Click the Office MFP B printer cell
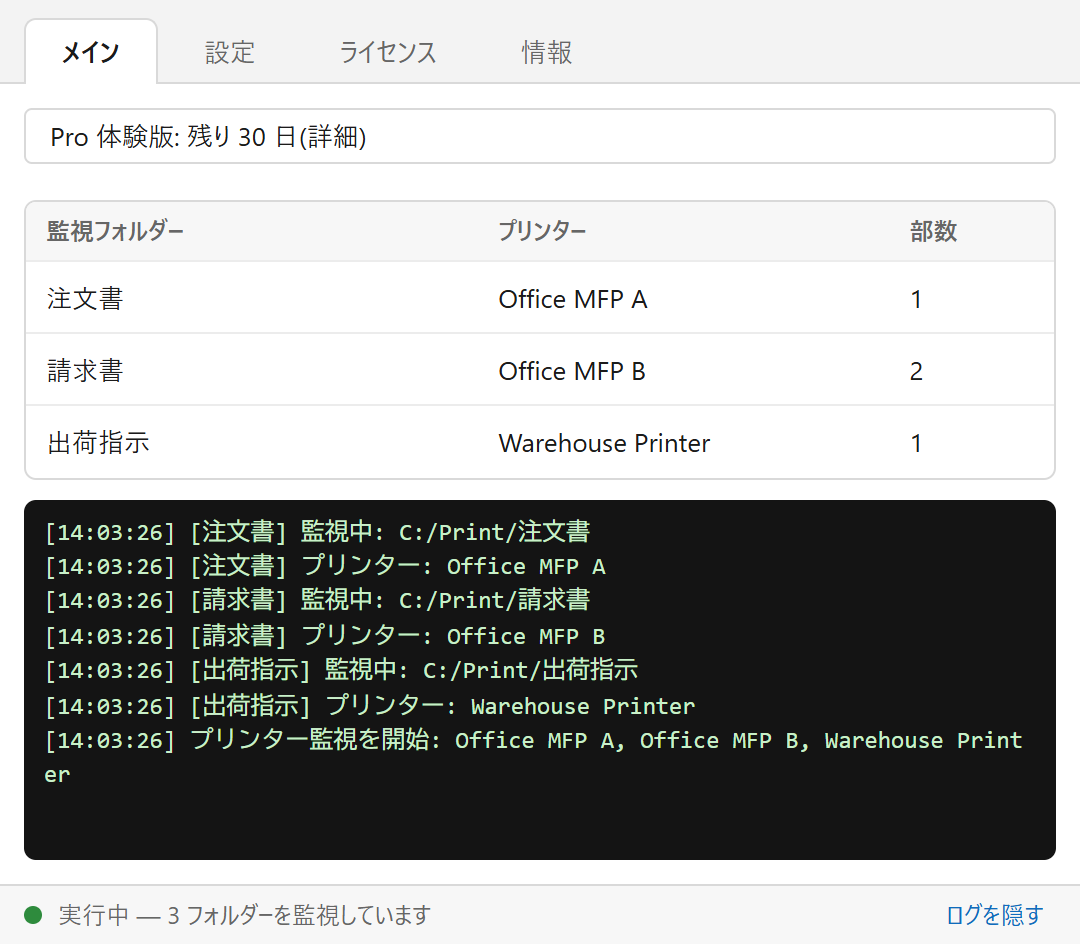The height and width of the screenshot is (944, 1080). coord(572,371)
